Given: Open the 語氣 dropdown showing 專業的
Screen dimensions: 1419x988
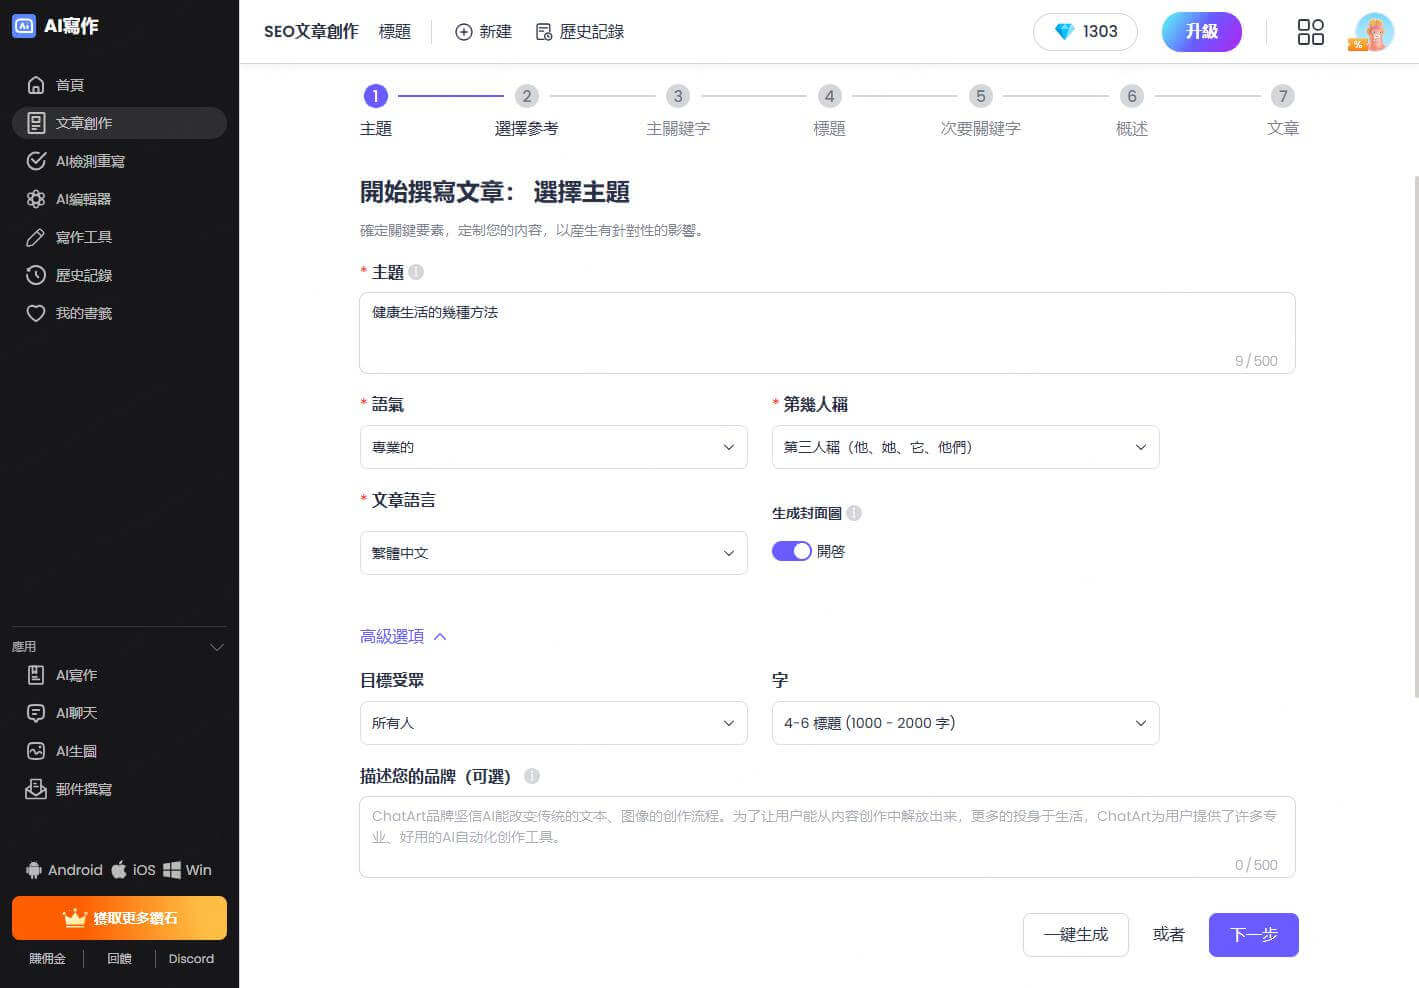Looking at the screenshot, I should pos(554,447).
